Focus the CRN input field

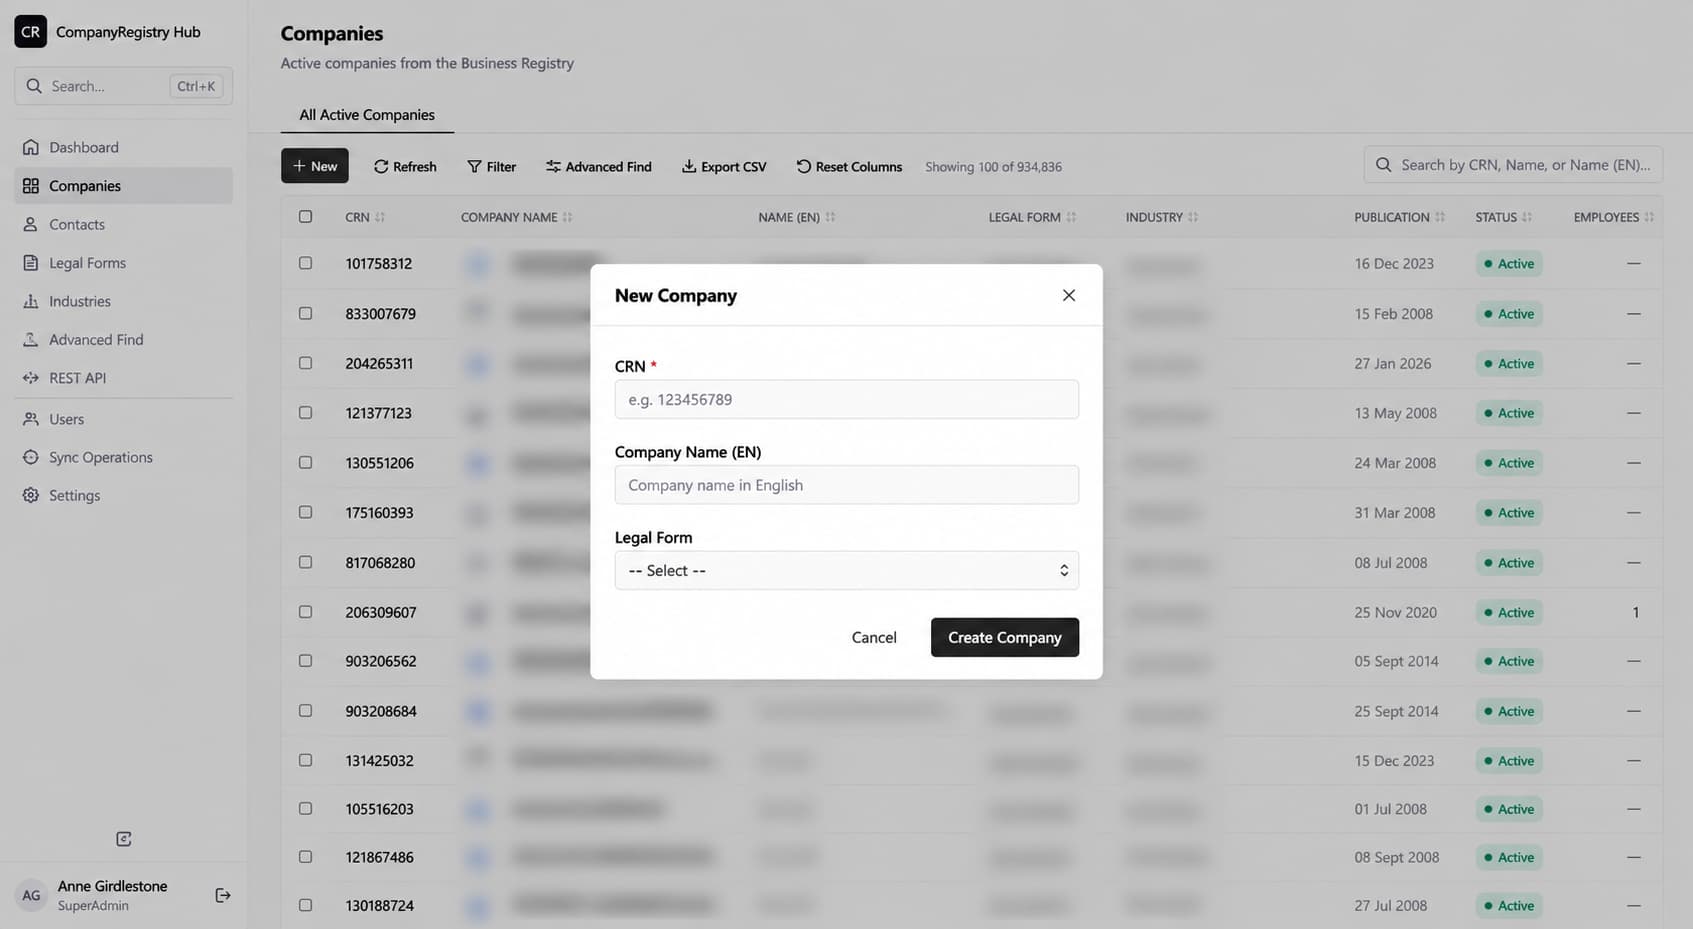point(847,399)
